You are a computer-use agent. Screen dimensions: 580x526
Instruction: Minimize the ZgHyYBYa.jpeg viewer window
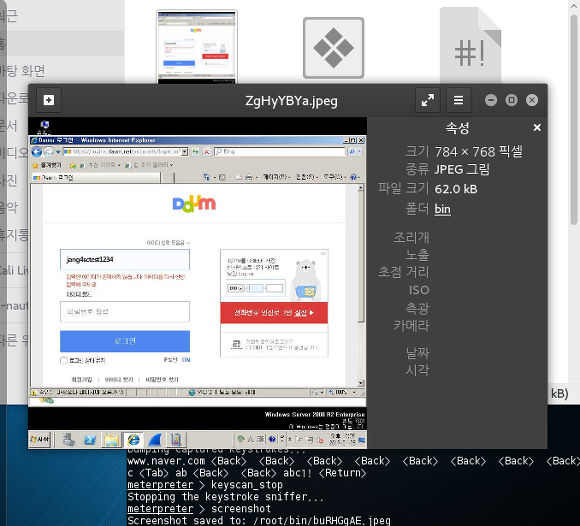491,100
